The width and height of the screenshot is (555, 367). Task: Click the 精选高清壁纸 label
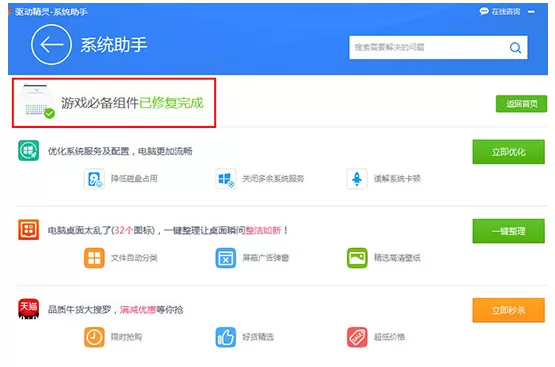[x=397, y=258]
